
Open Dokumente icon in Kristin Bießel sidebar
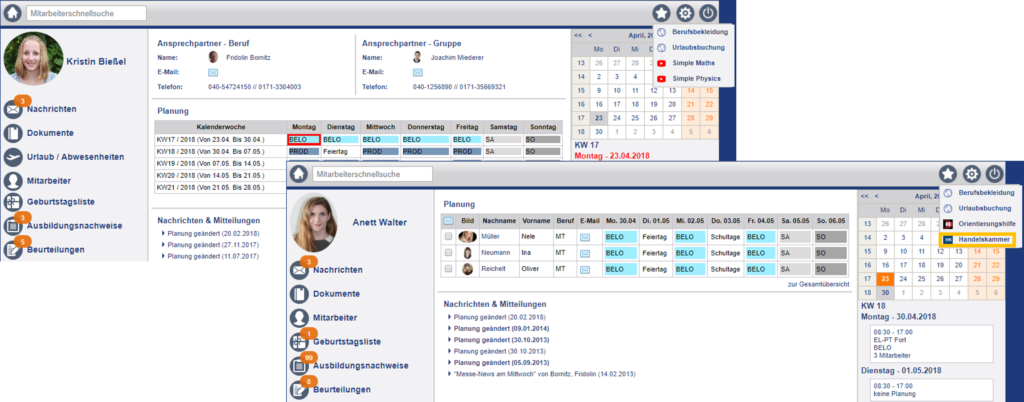click(13, 133)
